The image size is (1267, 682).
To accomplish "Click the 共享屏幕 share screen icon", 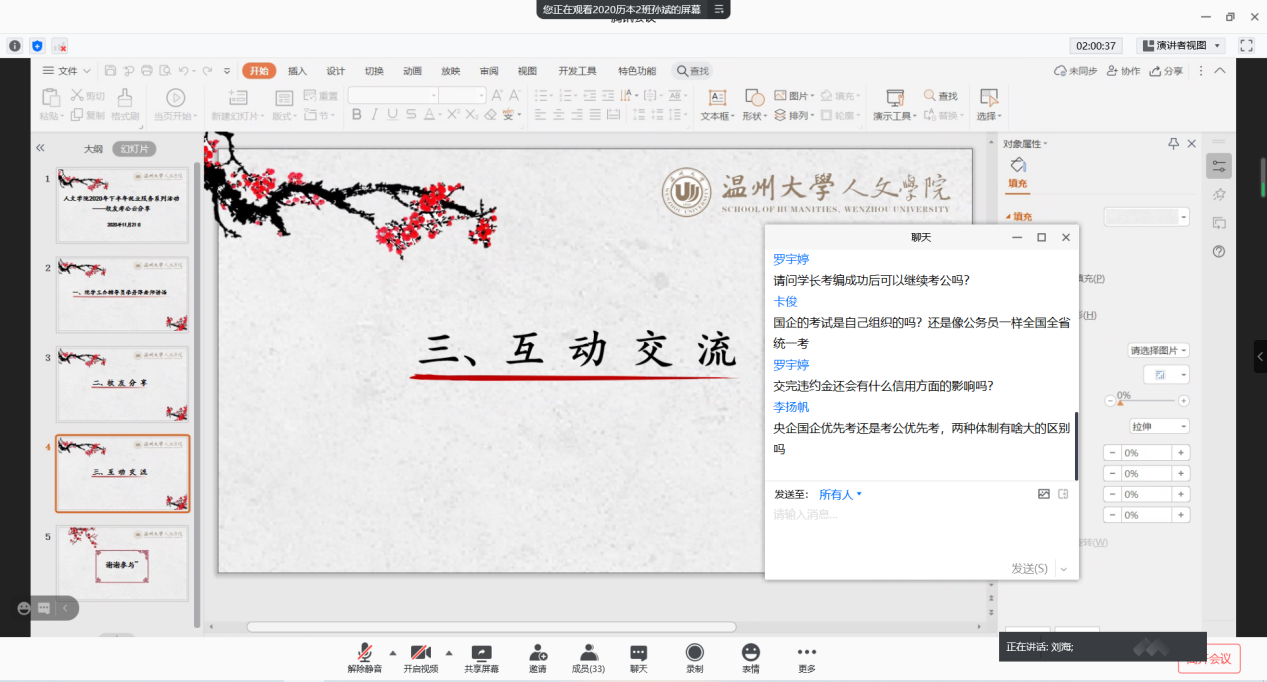I will [x=481, y=652].
